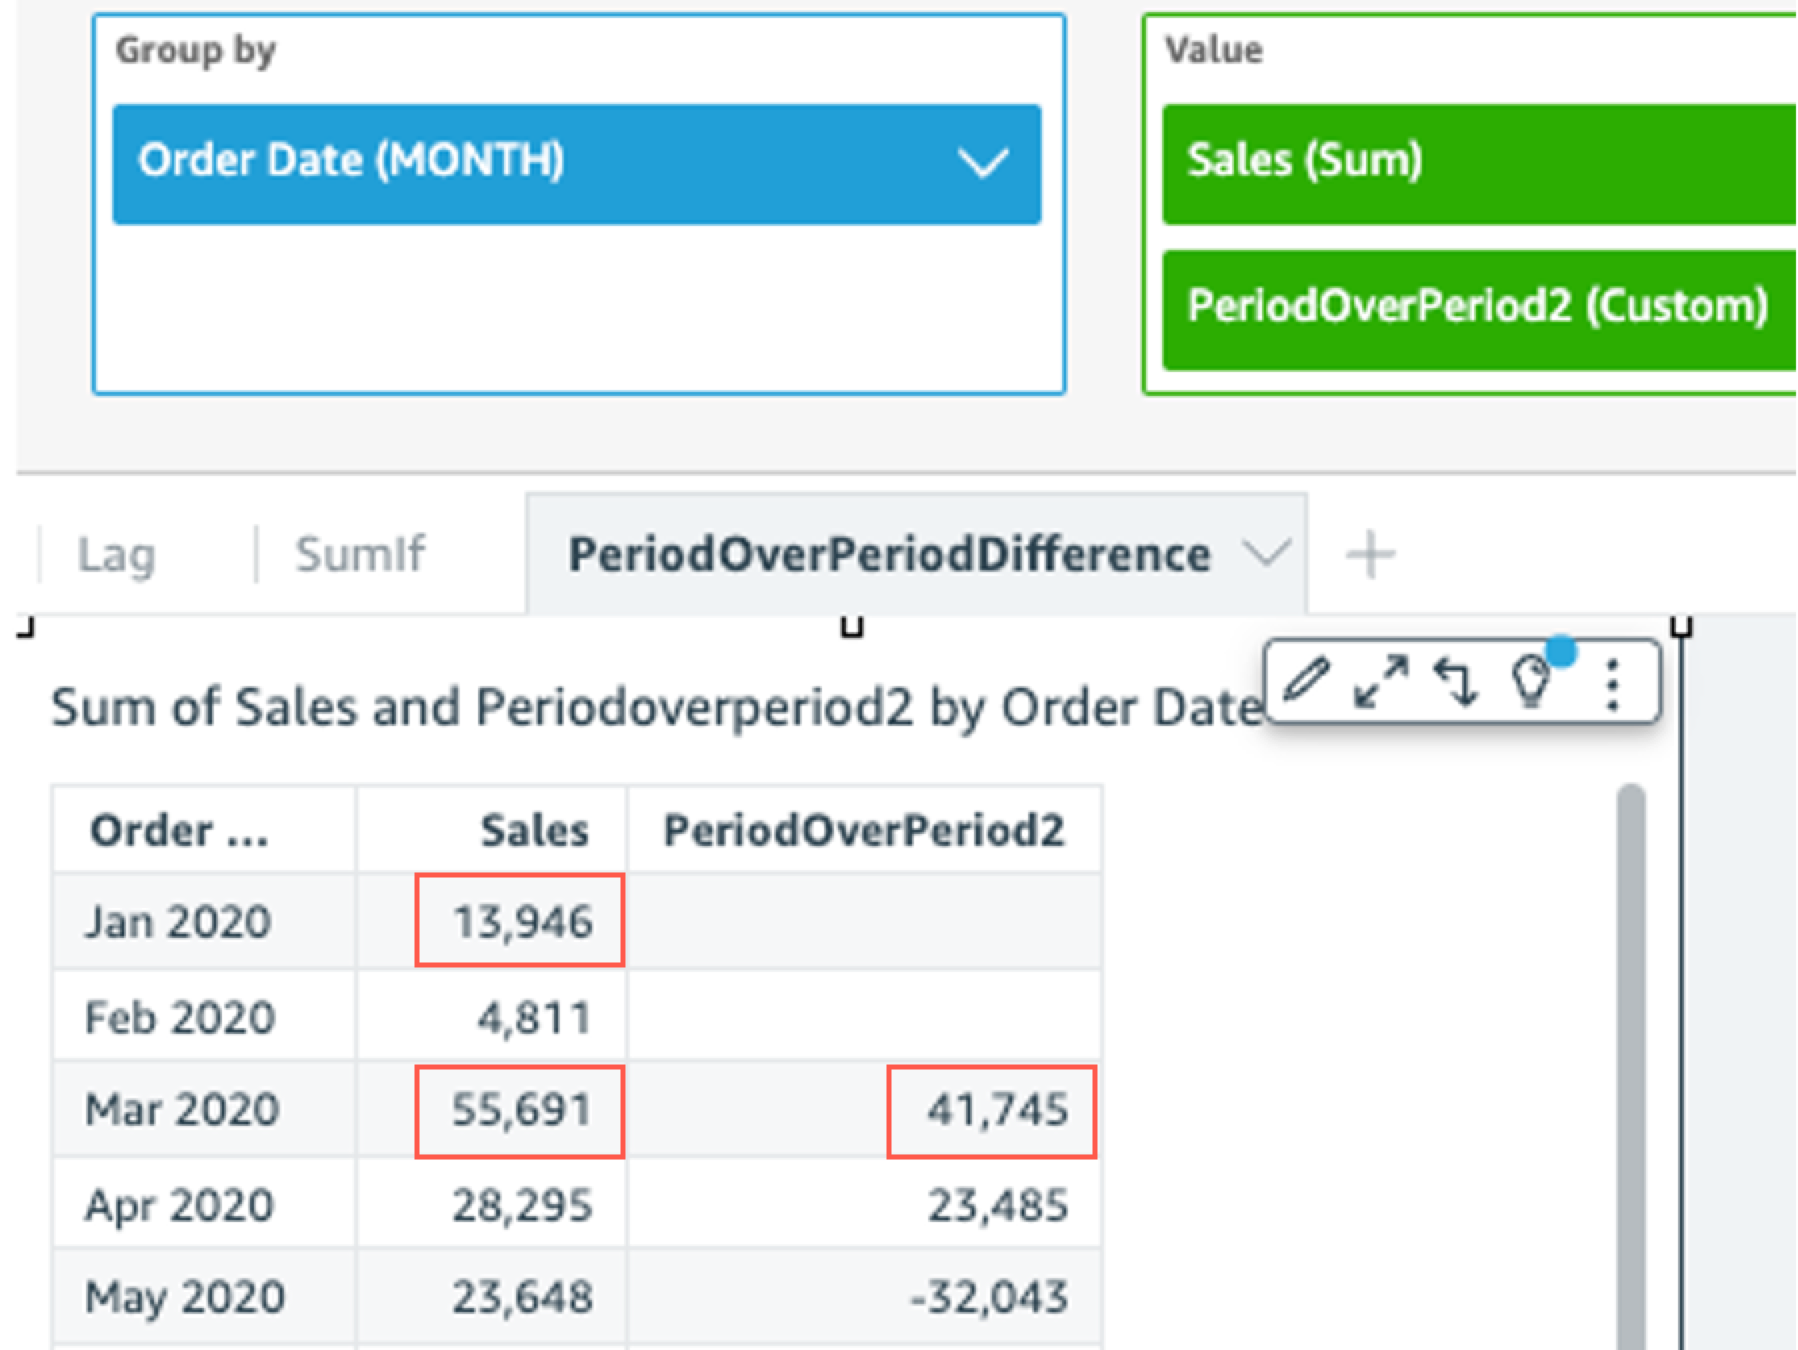Select the 41,745 PeriodOverPeriod2 cell

click(x=992, y=1110)
